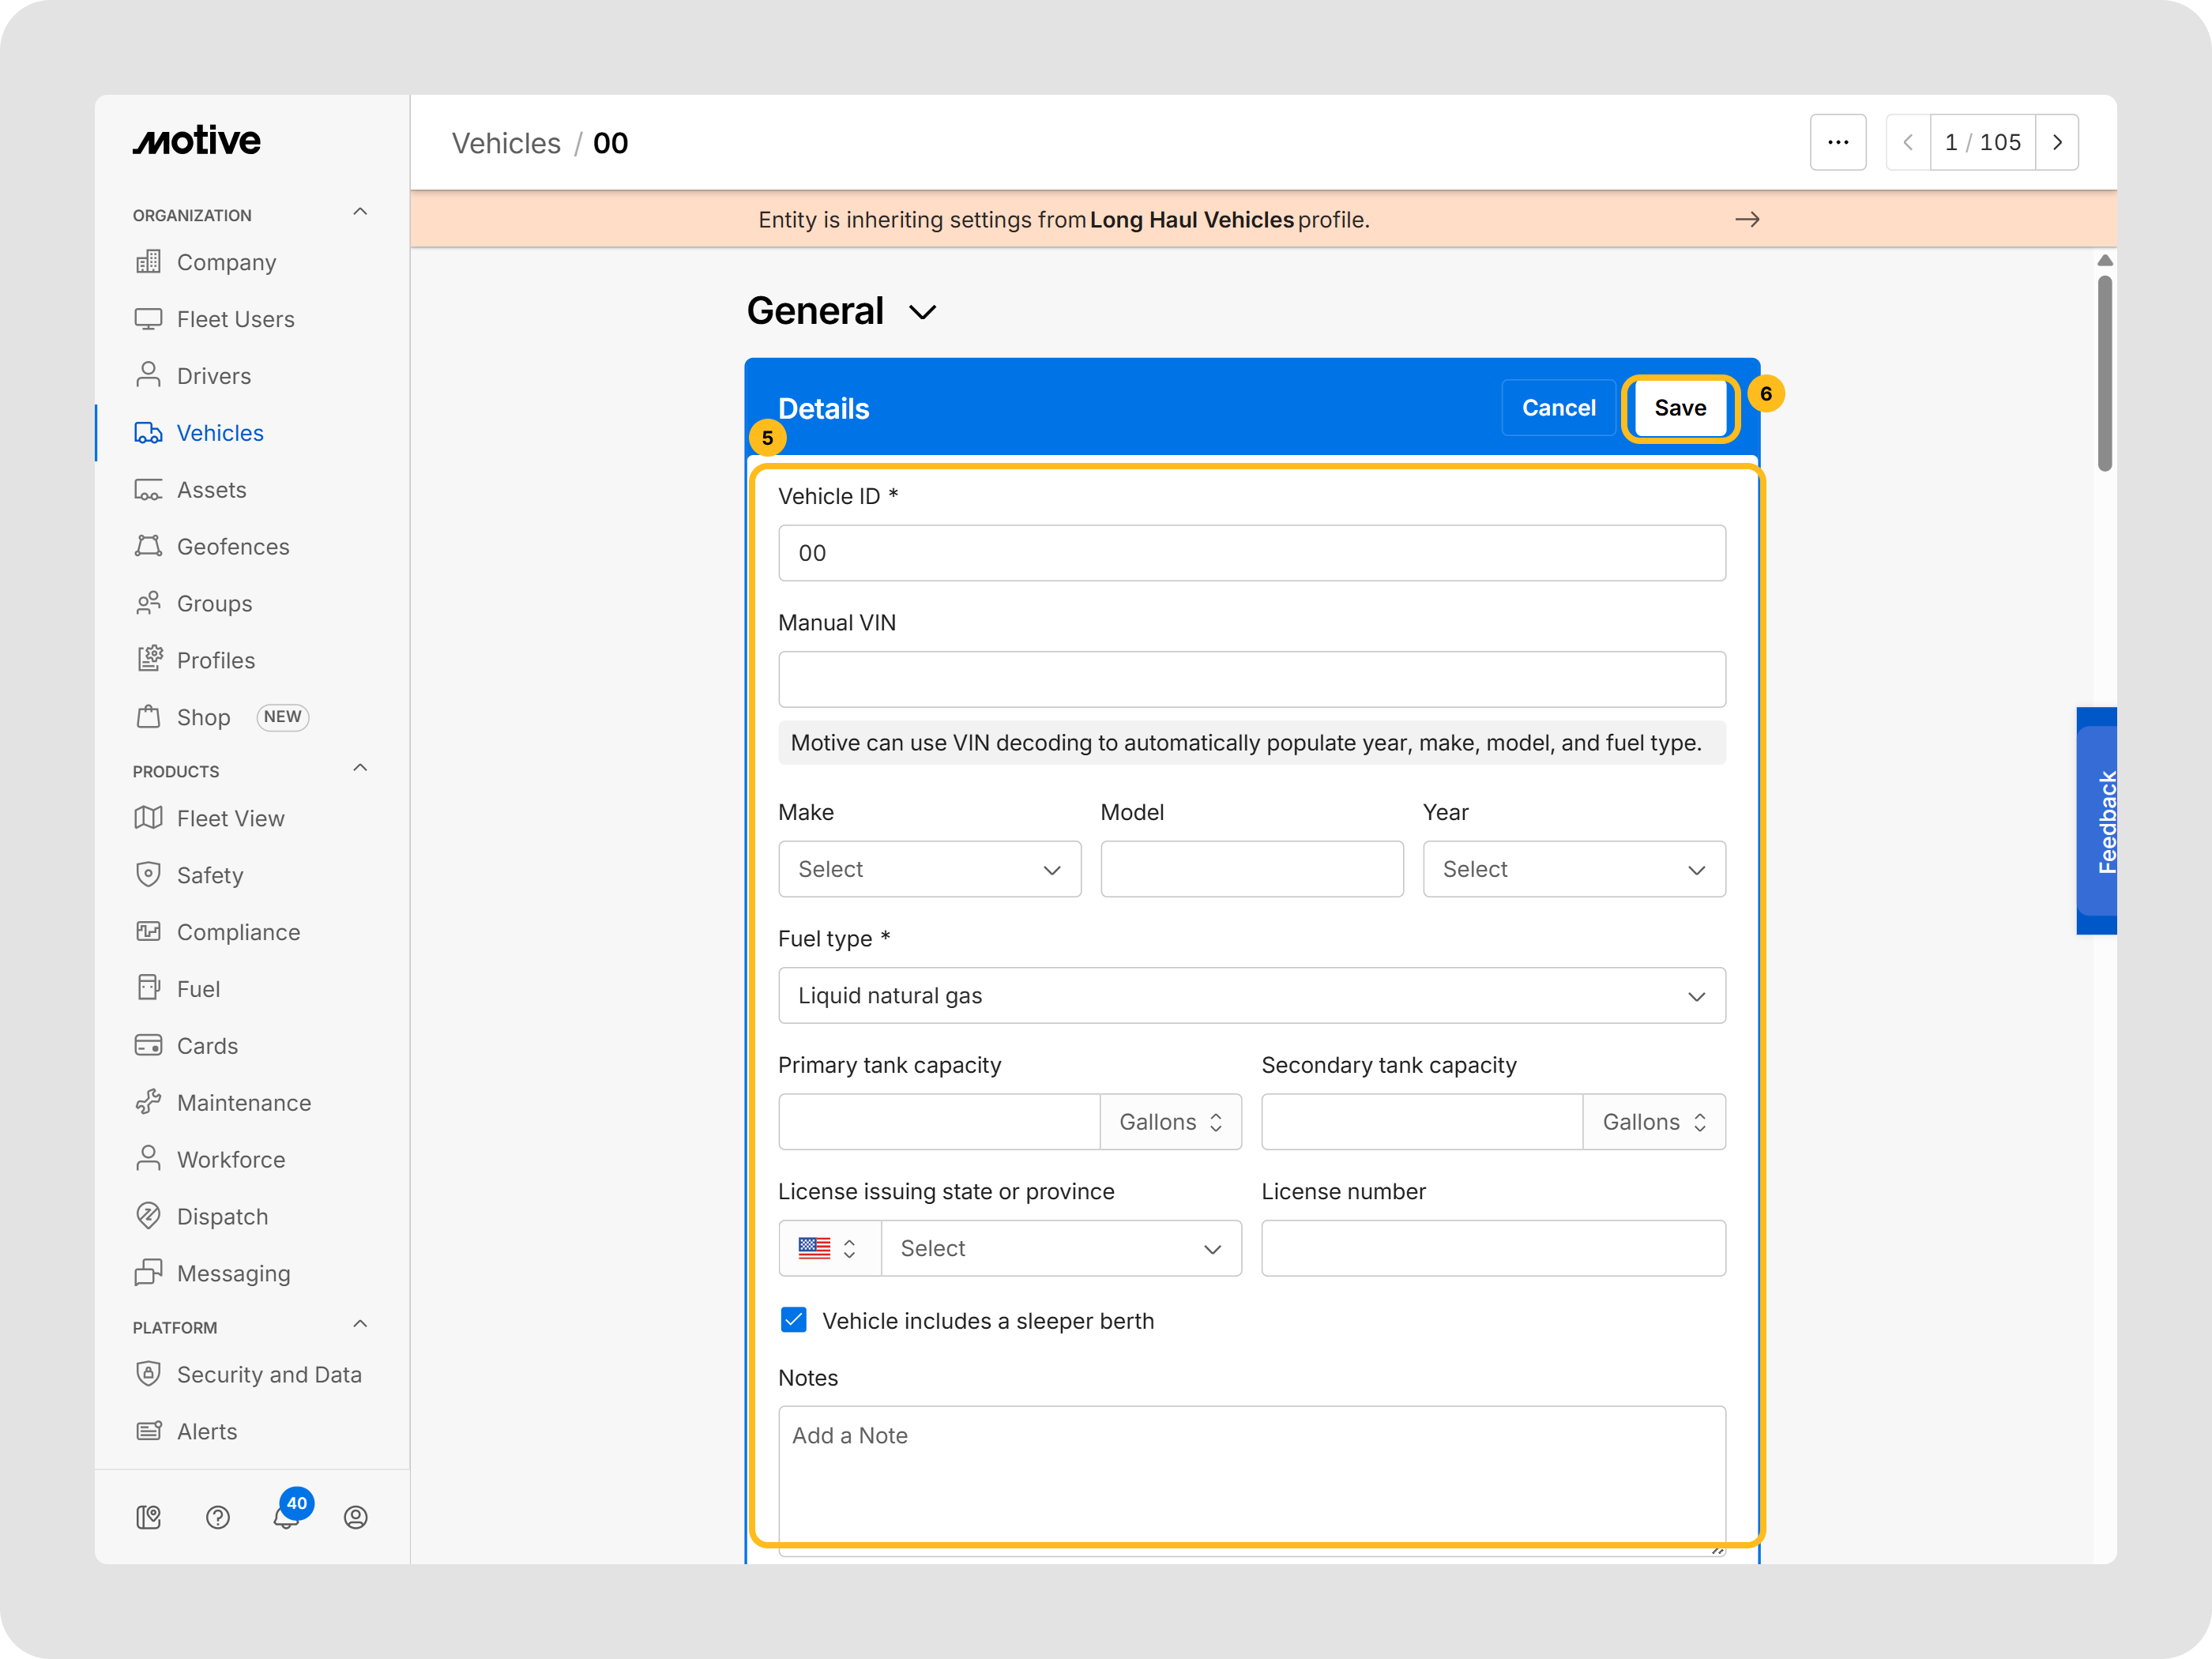Image resolution: width=2212 pixels, height=1659 pixels.
Task: Click arrow on inheriting settings banner
Action: click(1746, 219)
